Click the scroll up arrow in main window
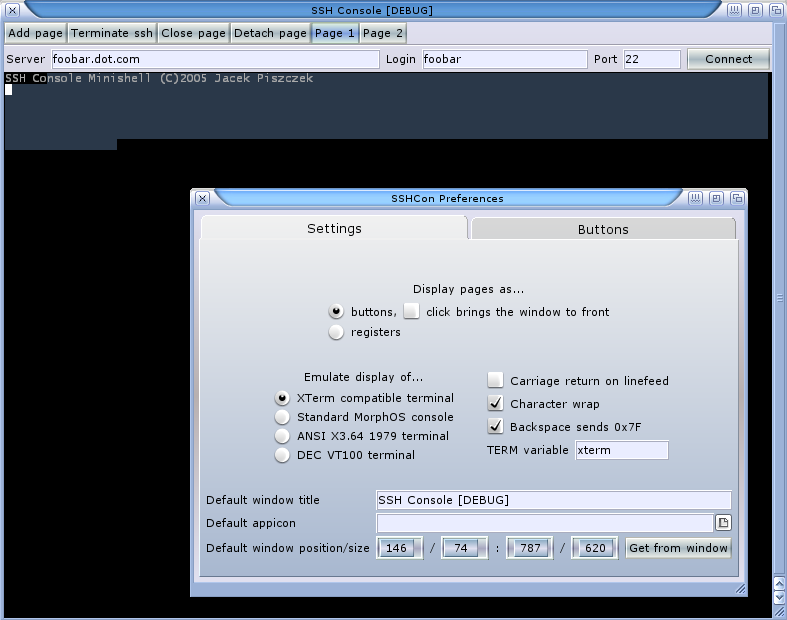Viewport: 787px width, 620px height. tap(779, 582)
